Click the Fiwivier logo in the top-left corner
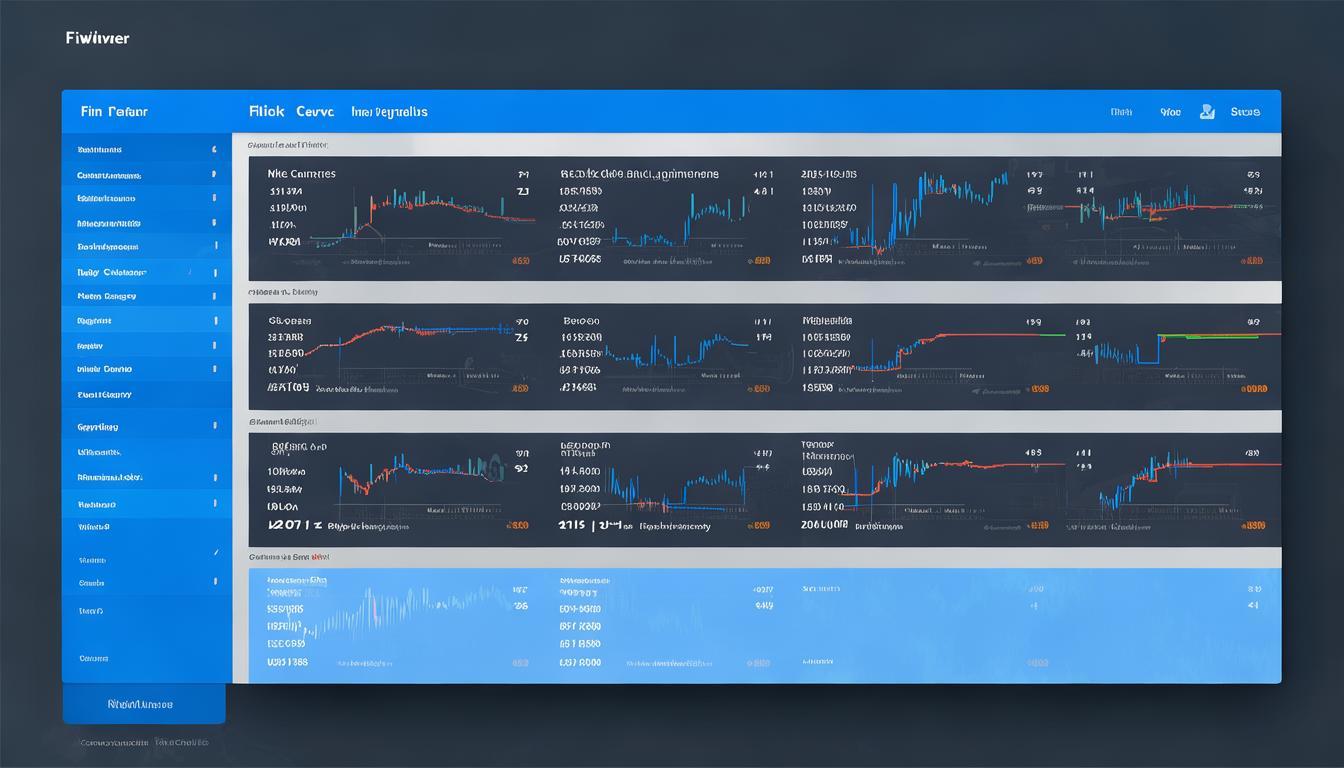The width and height of the screenshot is (1344, 768). click(x=97, y=38)
